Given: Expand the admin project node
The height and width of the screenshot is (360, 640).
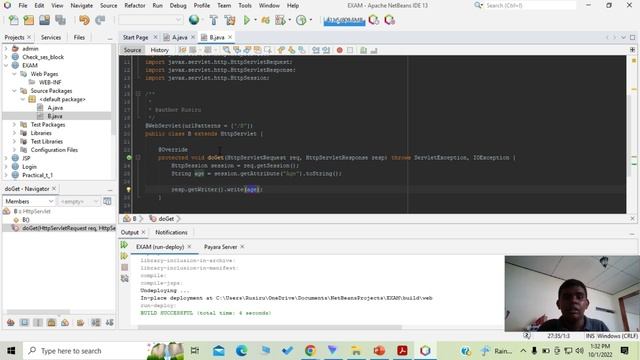Looking at the screenshot, I should click(x=6, y=49).
